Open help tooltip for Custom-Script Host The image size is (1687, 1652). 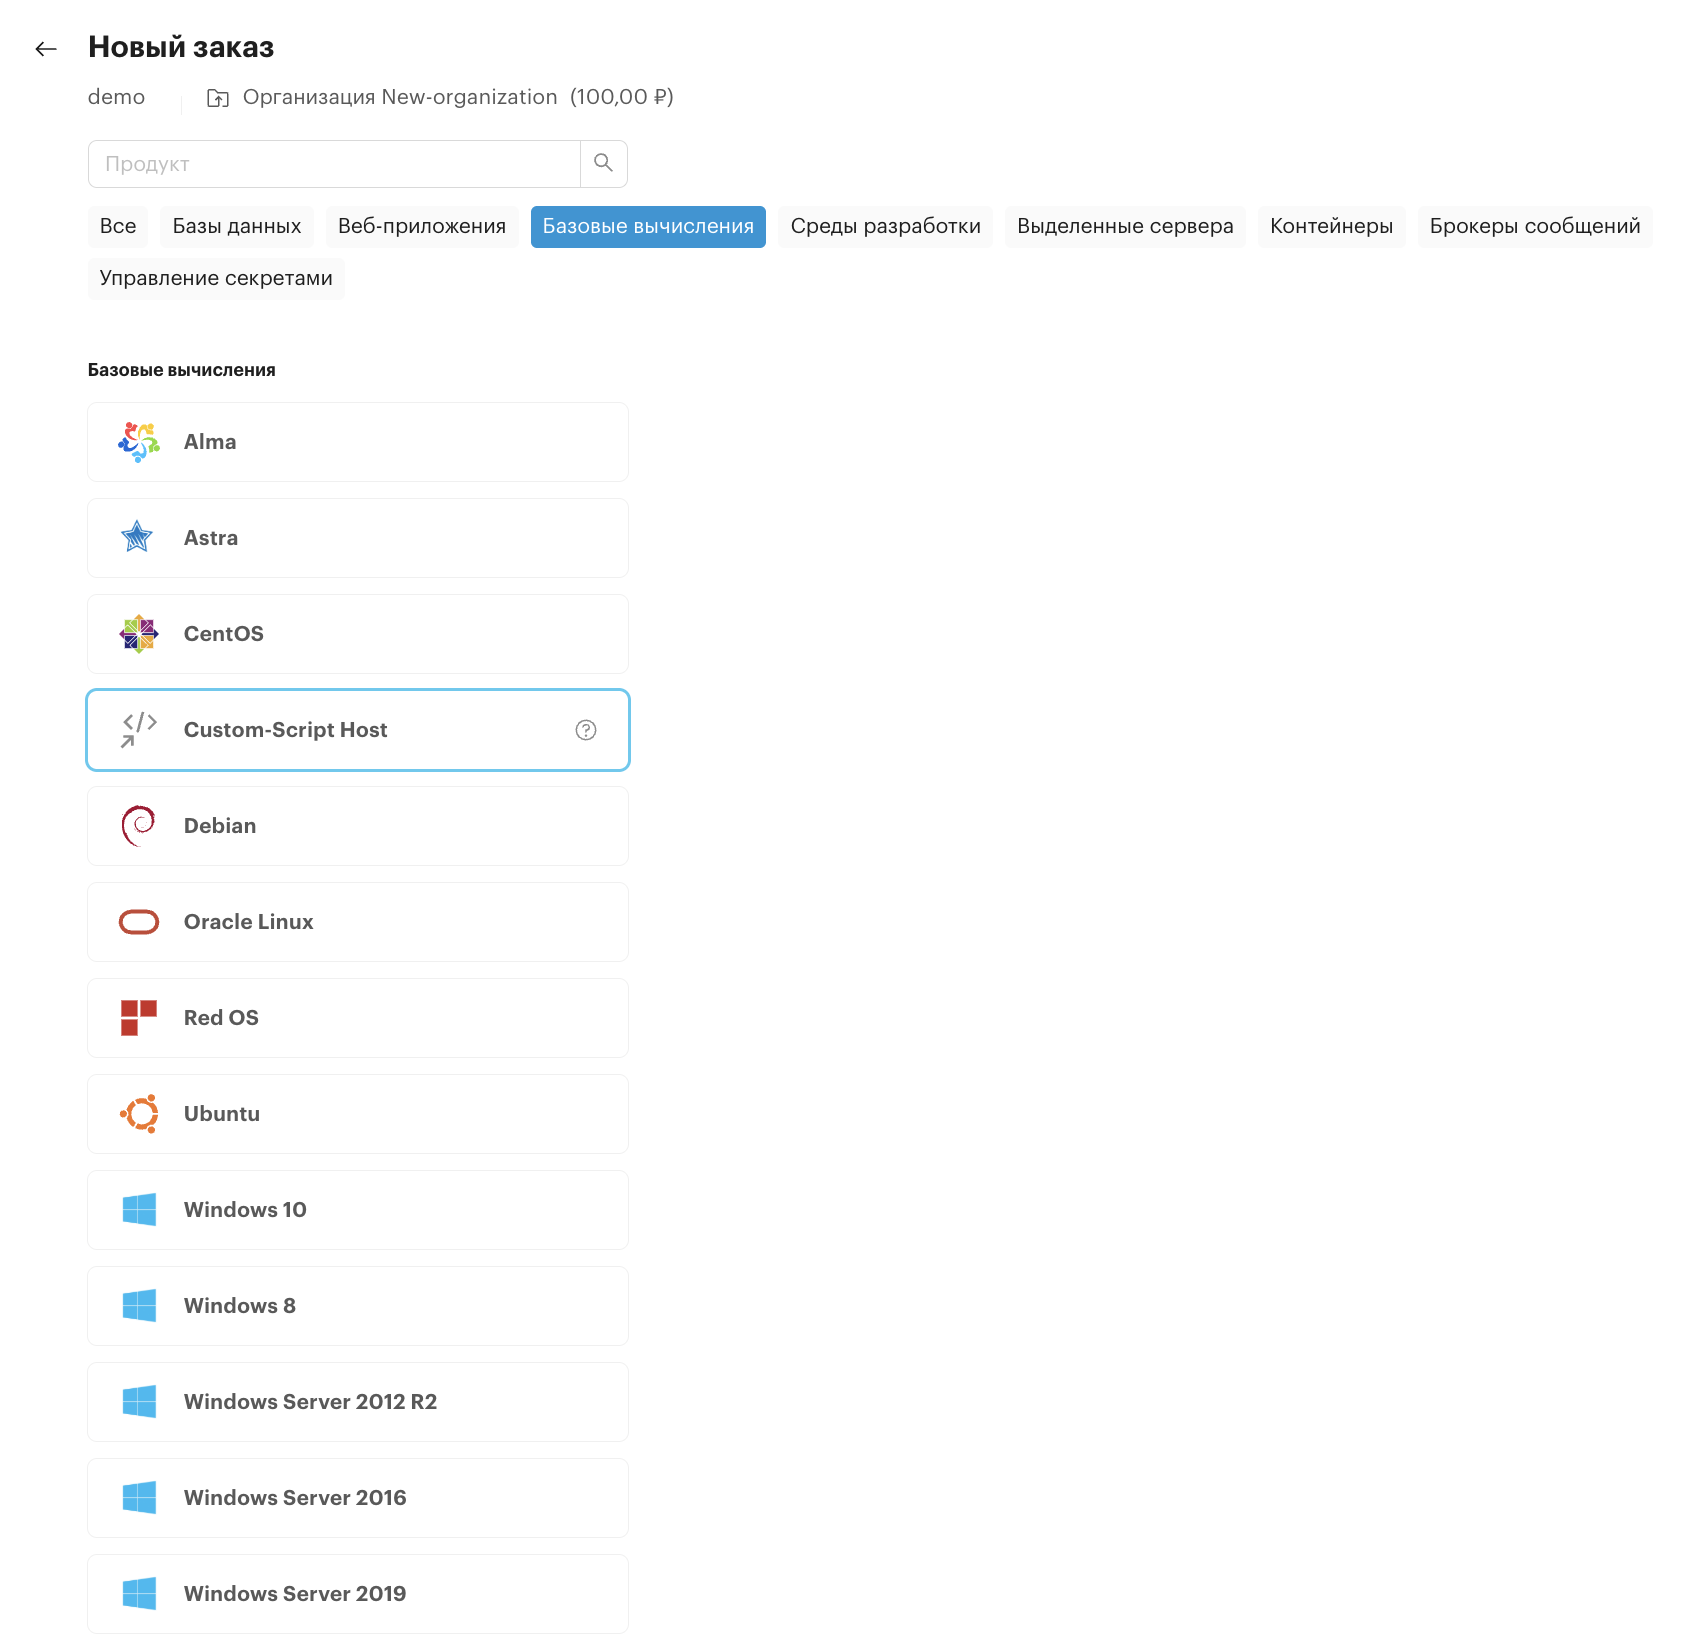(586, 730)
